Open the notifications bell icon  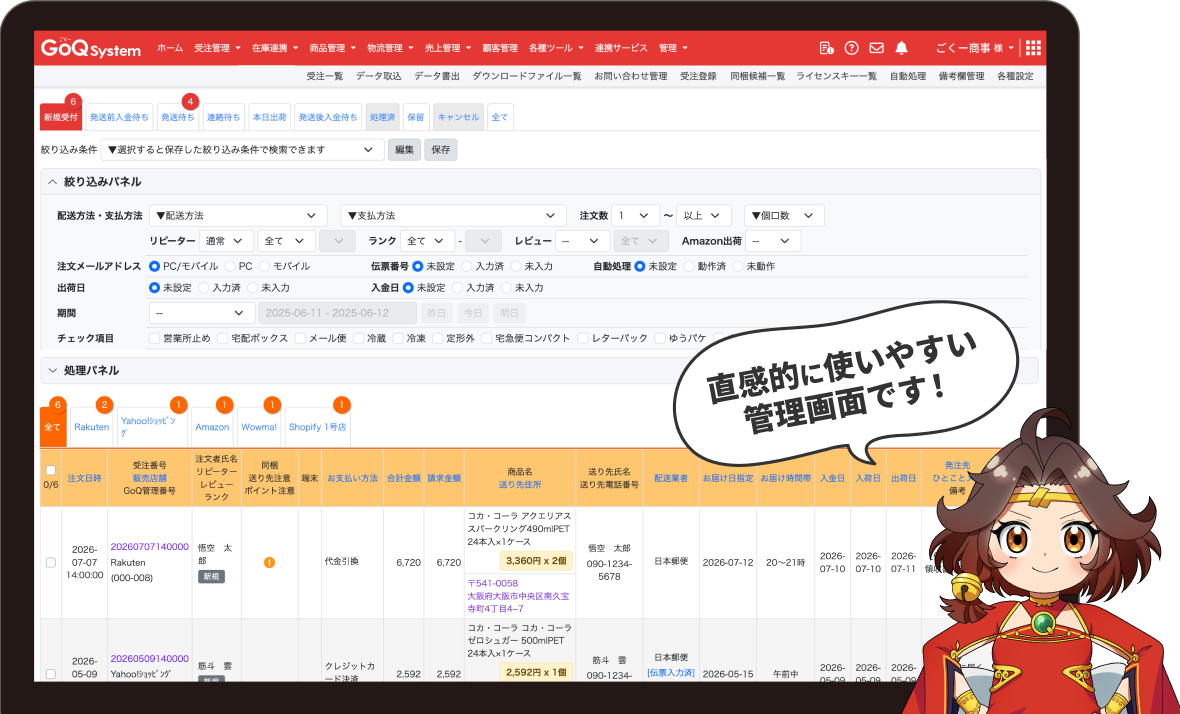point(902,48)
